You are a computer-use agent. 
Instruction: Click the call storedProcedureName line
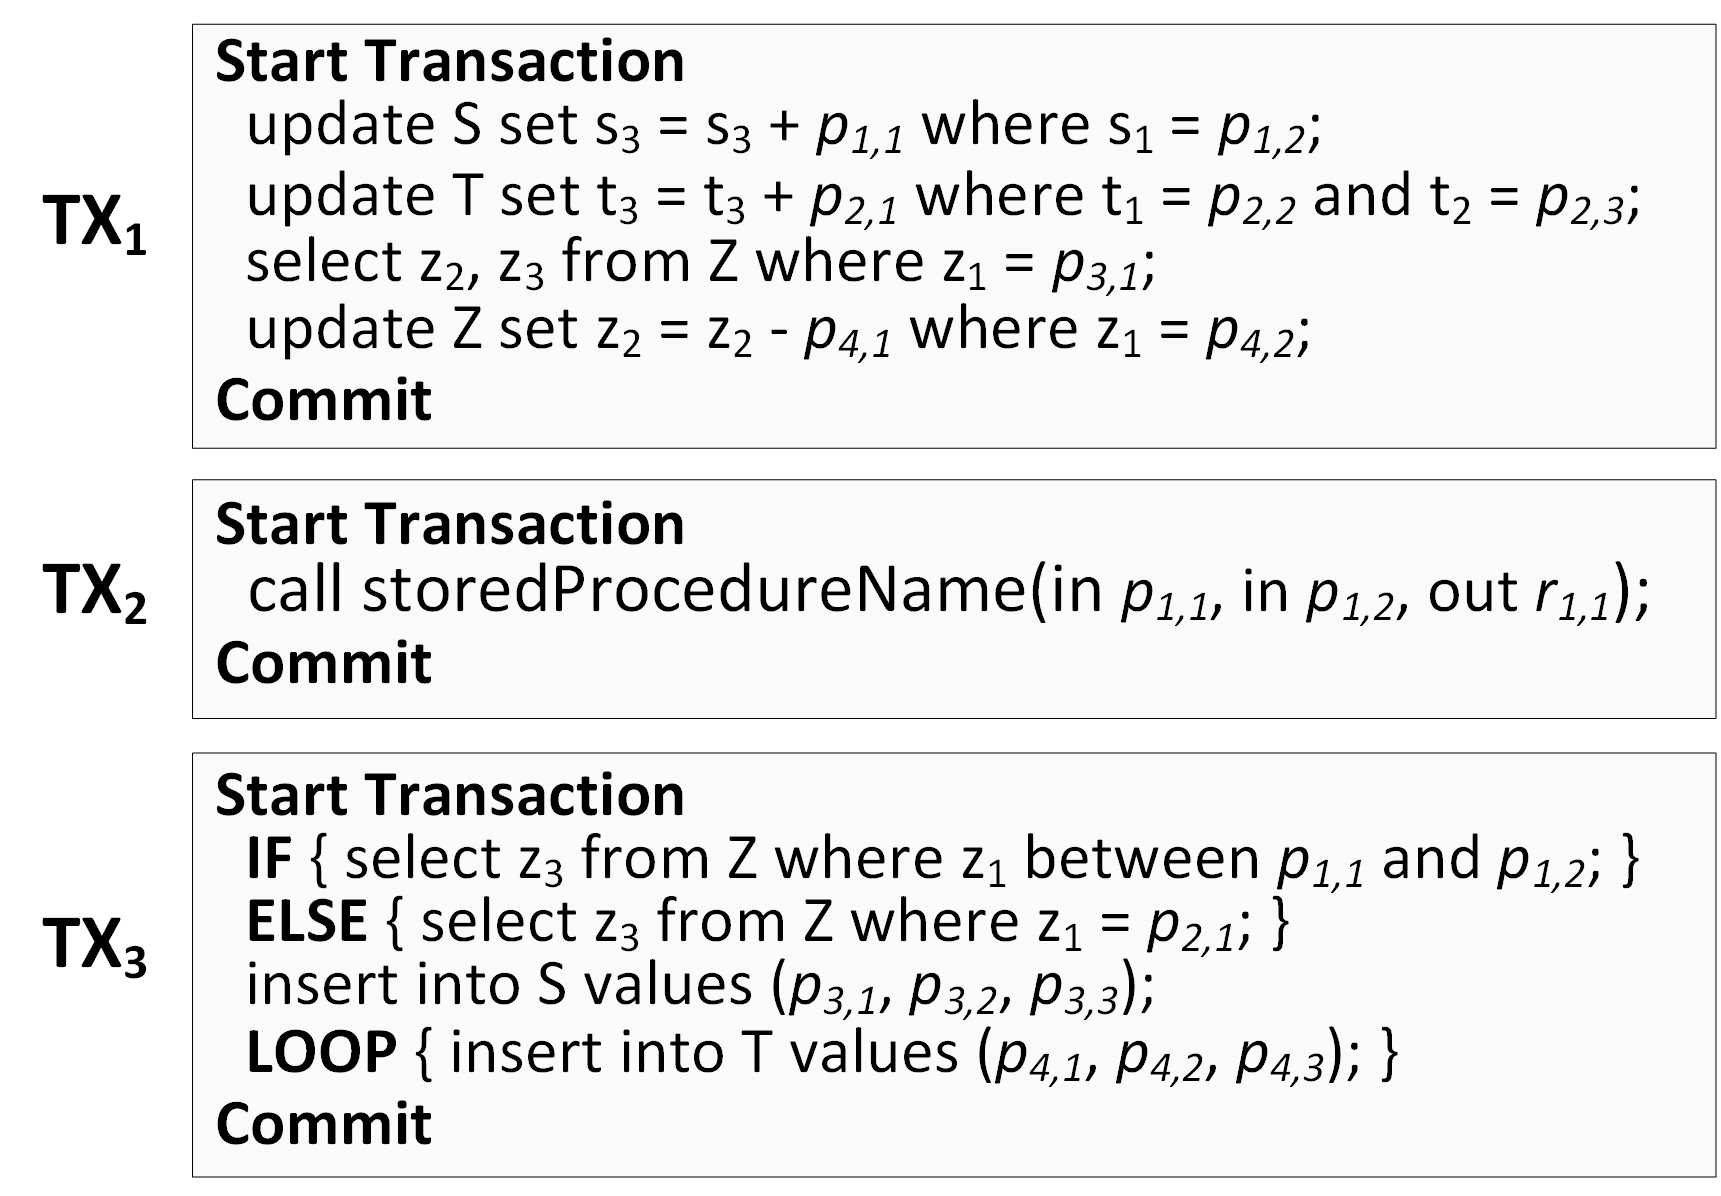tap(948, 593)
